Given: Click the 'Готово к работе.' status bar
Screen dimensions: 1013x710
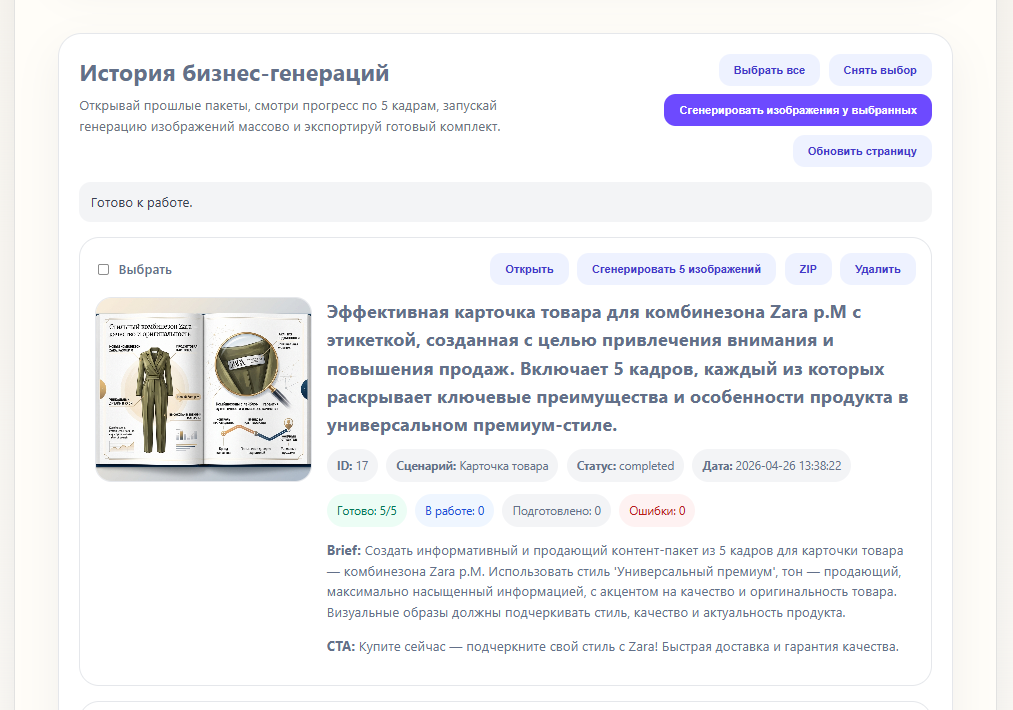Looking at the screenshot, I should [x=505, y=202].
